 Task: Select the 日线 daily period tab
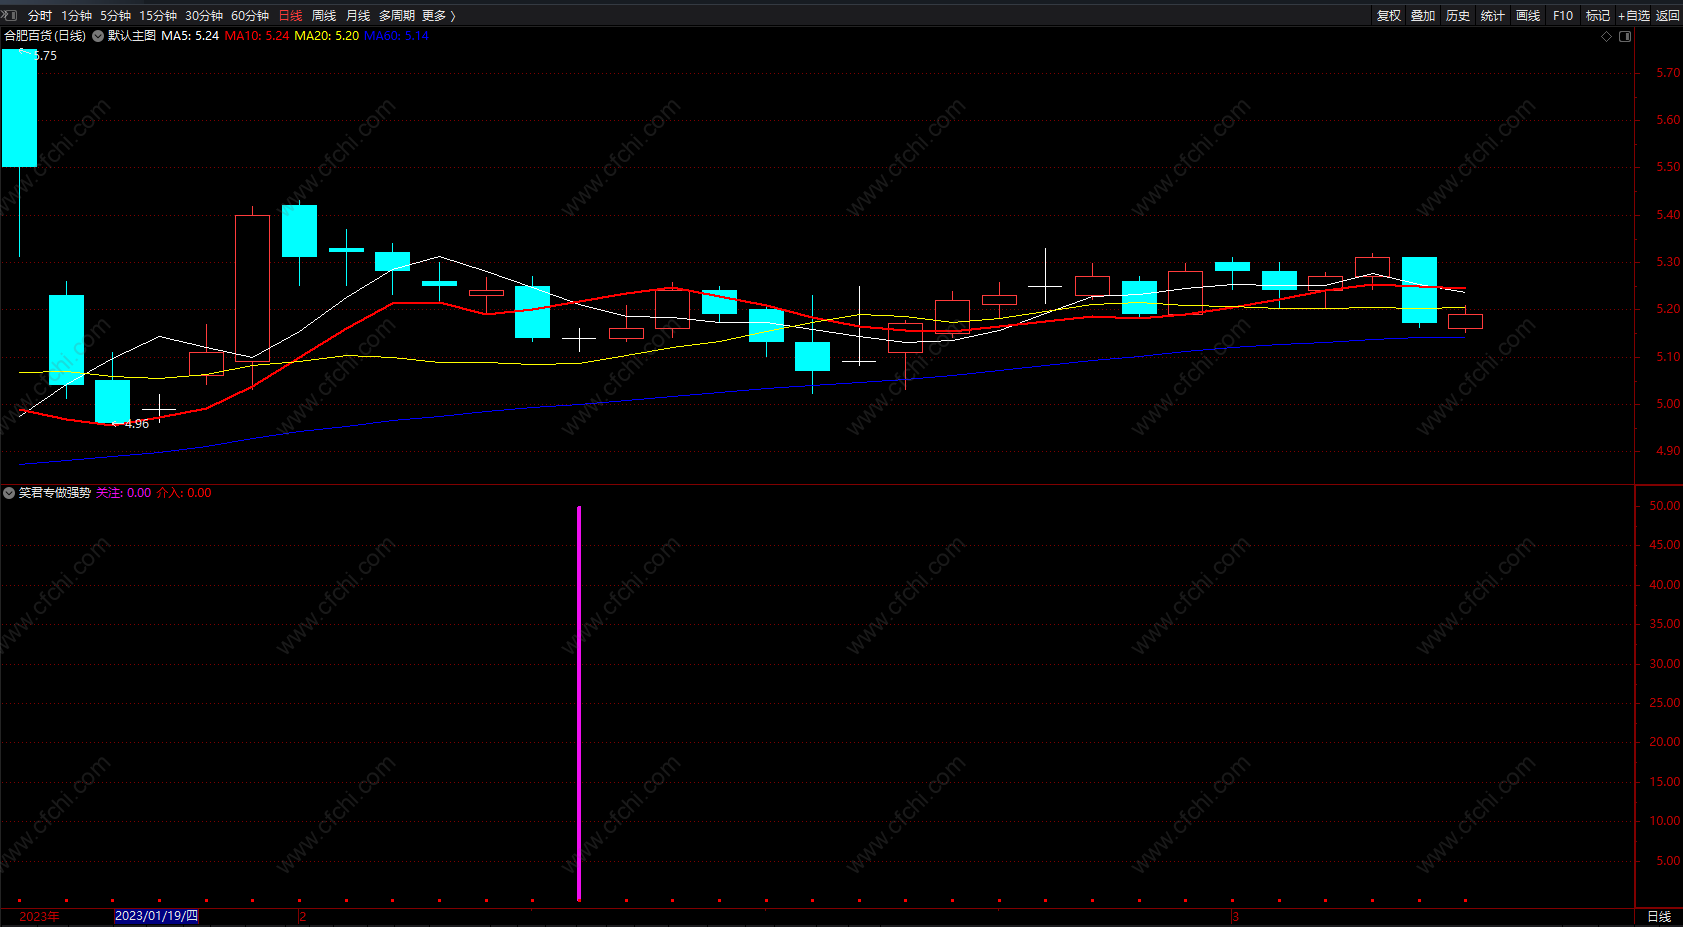coord(290,16)
